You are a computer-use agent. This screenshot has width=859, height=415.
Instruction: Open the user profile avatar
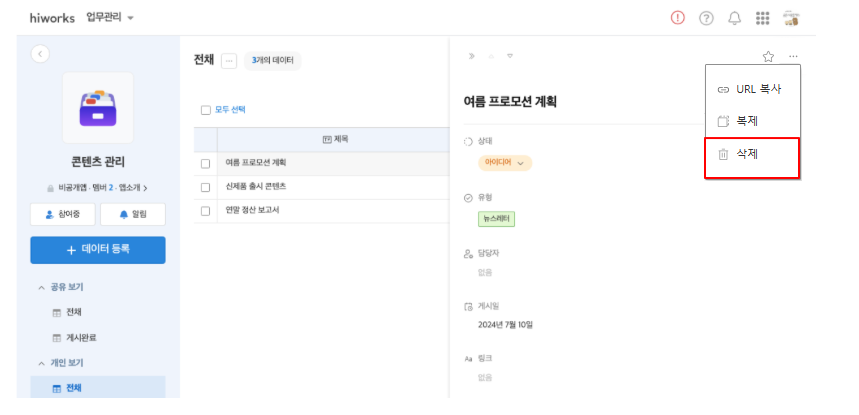point(791,18)
